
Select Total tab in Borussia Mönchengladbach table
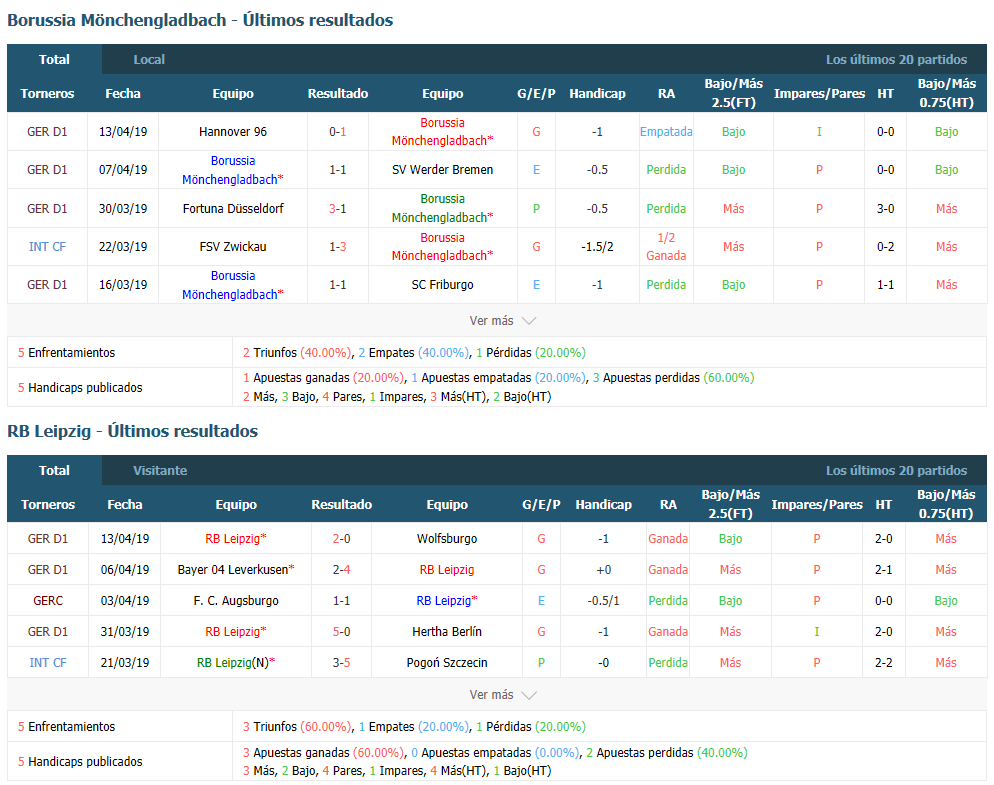coord(54,60)
